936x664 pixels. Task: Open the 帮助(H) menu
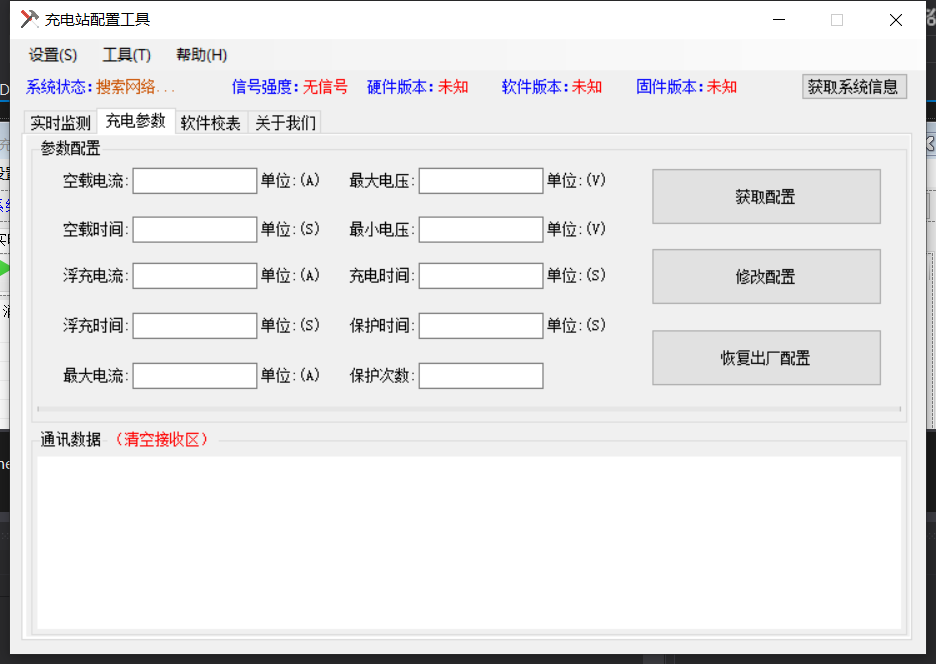coord(201,55)
